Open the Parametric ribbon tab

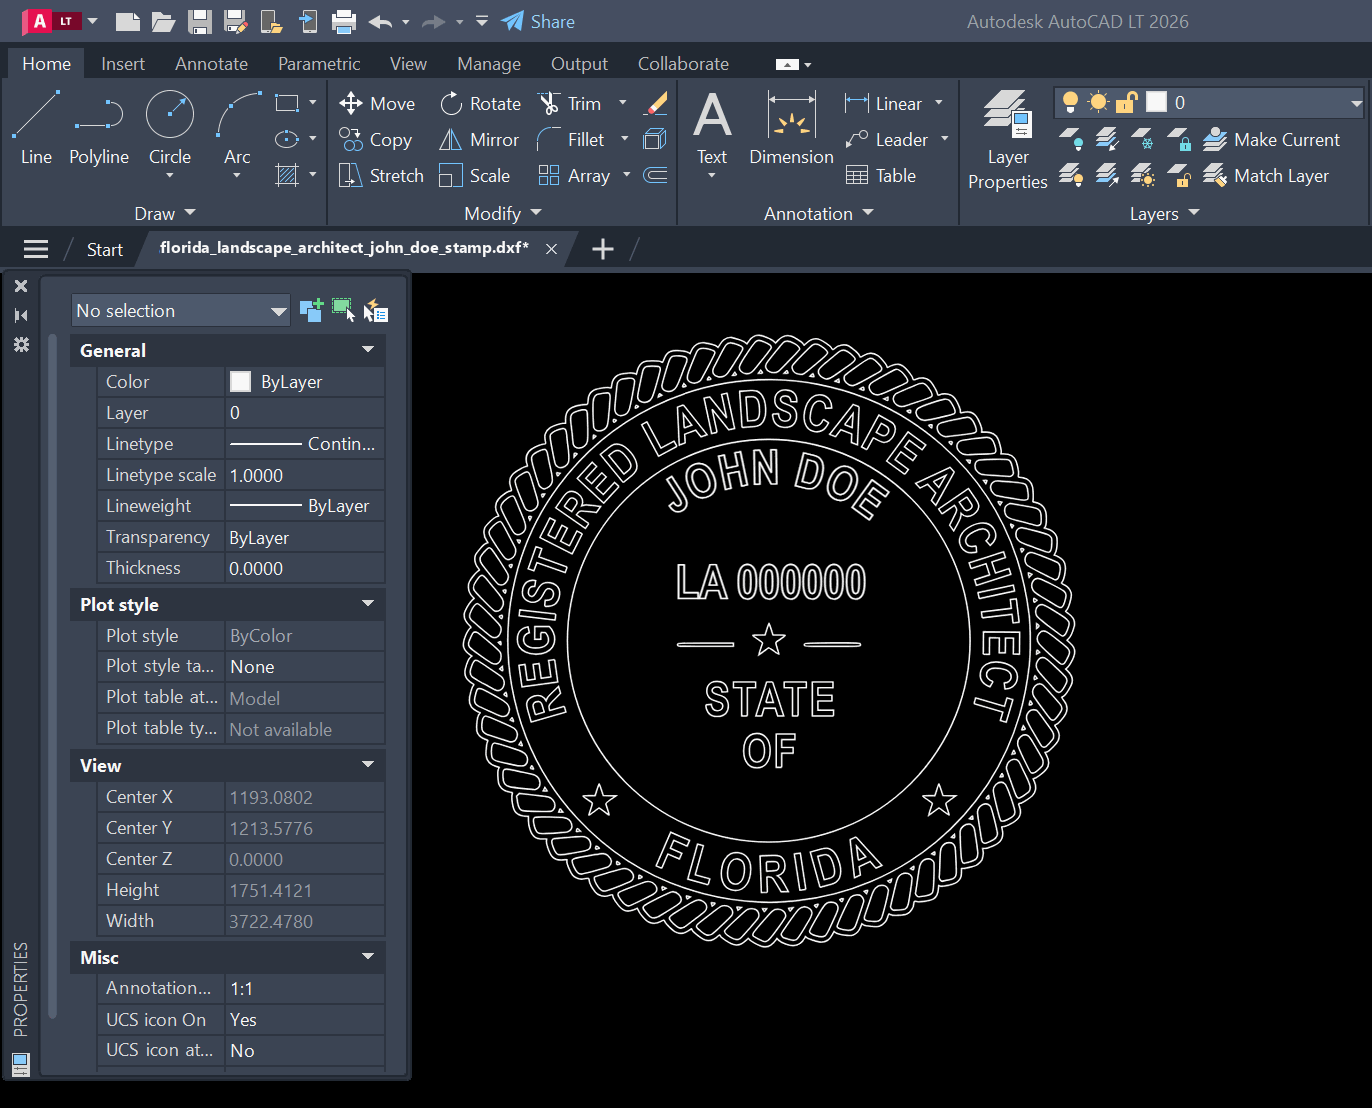pyautogui.click(x=319, y=64)
